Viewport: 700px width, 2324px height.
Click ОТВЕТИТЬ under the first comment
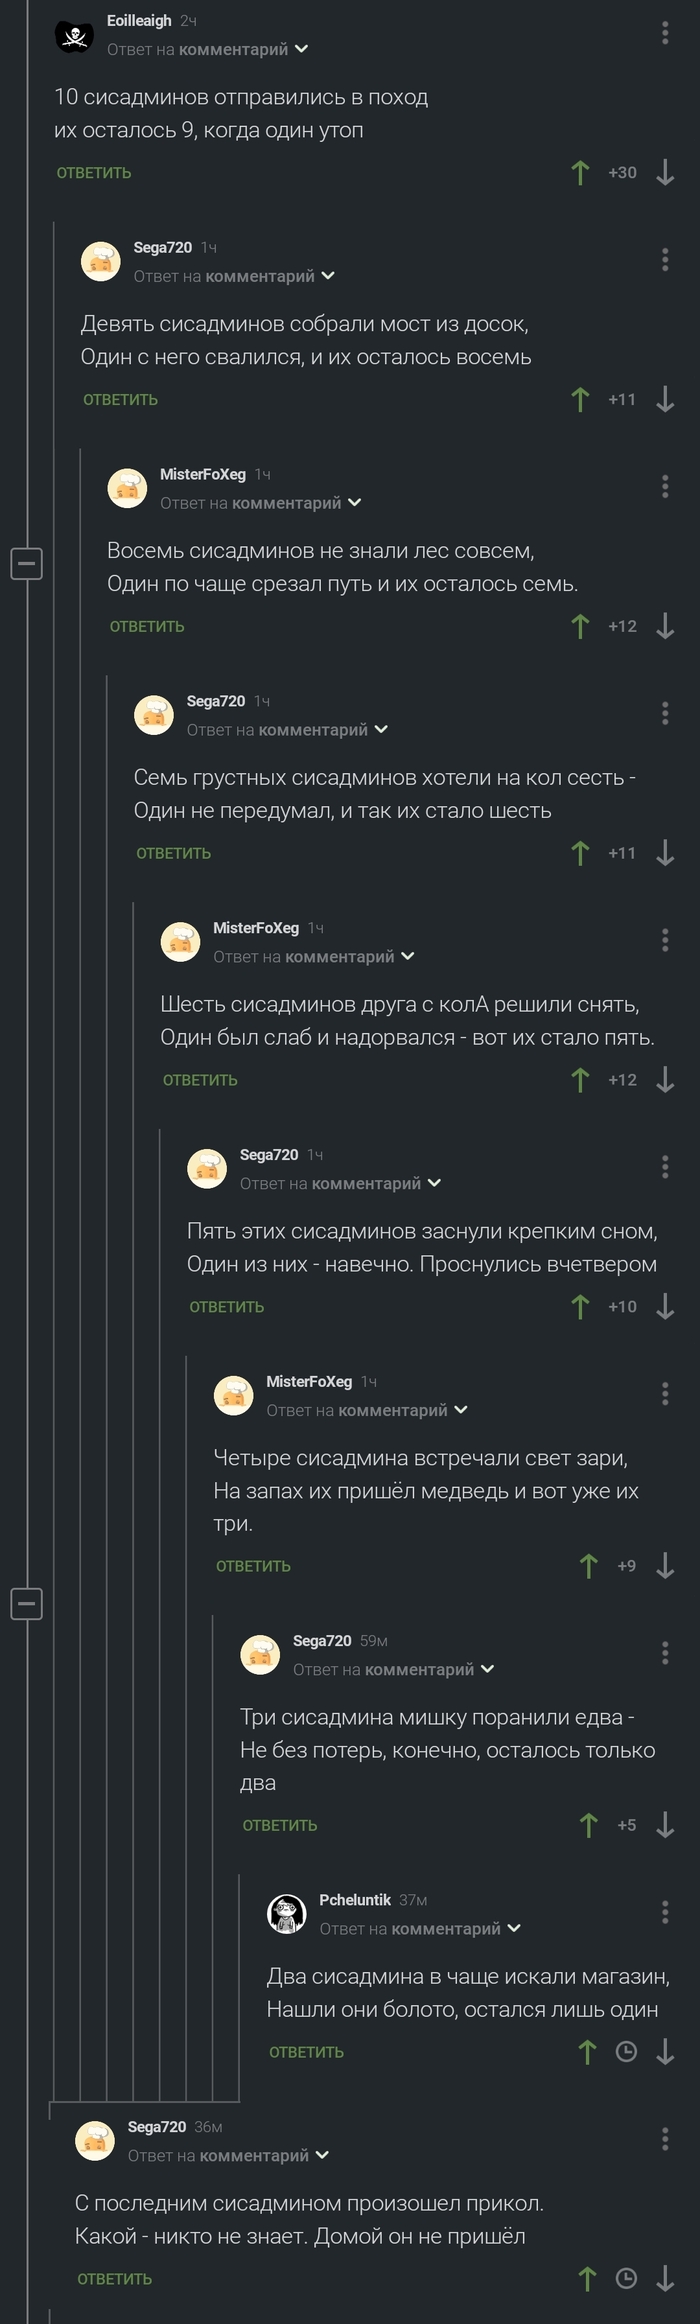point(94,172)
